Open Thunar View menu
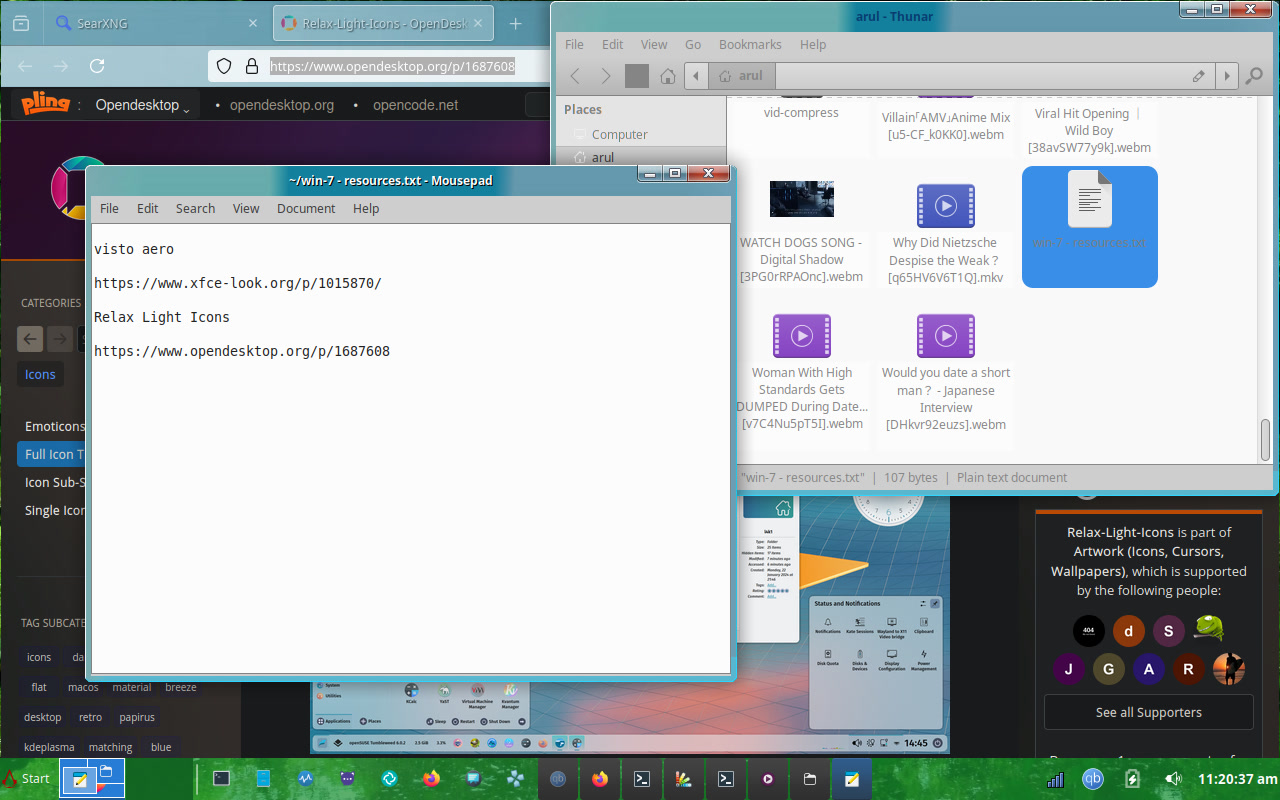The width and height of the screenshot is (1280, 800). coord(654,44)
